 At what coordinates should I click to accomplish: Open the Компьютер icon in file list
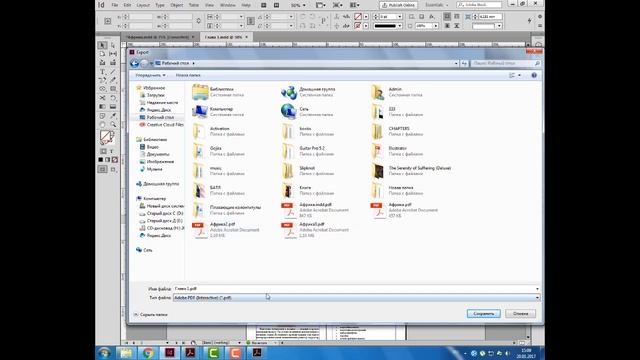200,112
